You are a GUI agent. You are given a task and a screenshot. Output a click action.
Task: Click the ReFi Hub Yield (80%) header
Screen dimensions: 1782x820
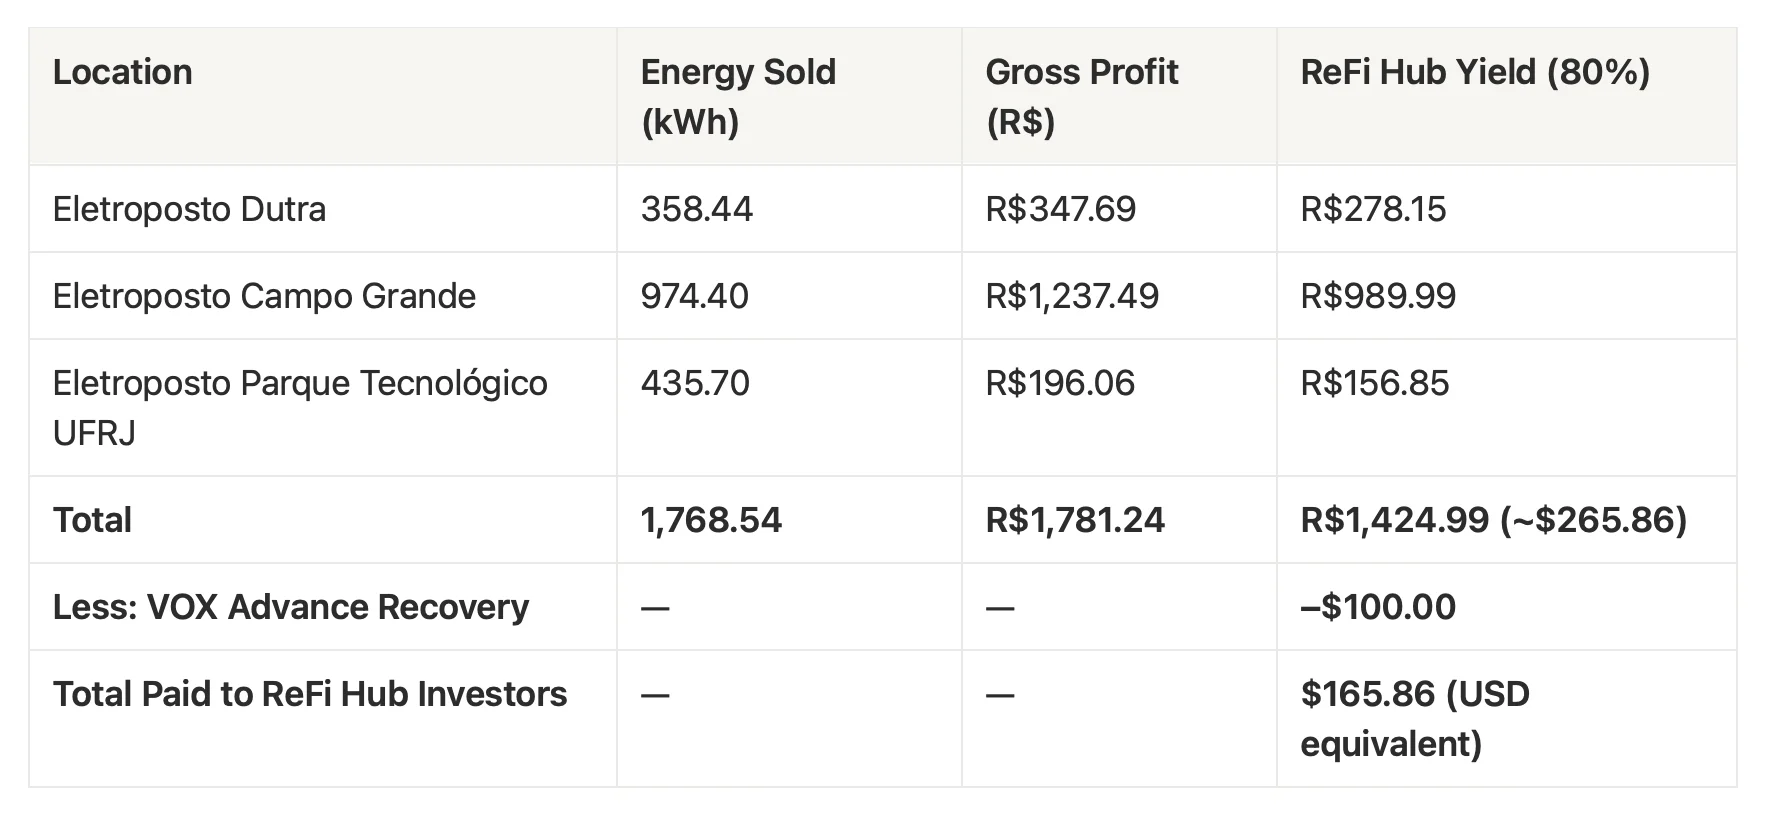1474,73
